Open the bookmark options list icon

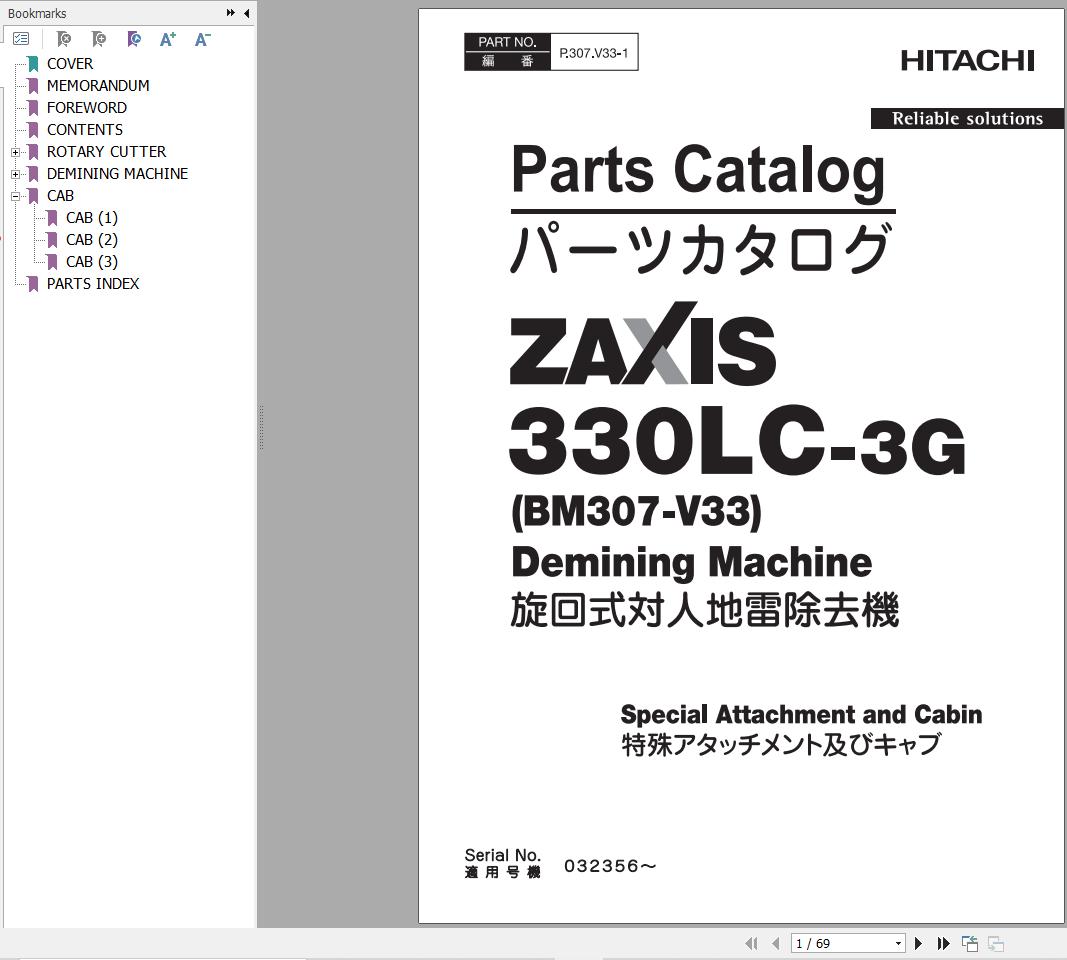coord(21,39)
